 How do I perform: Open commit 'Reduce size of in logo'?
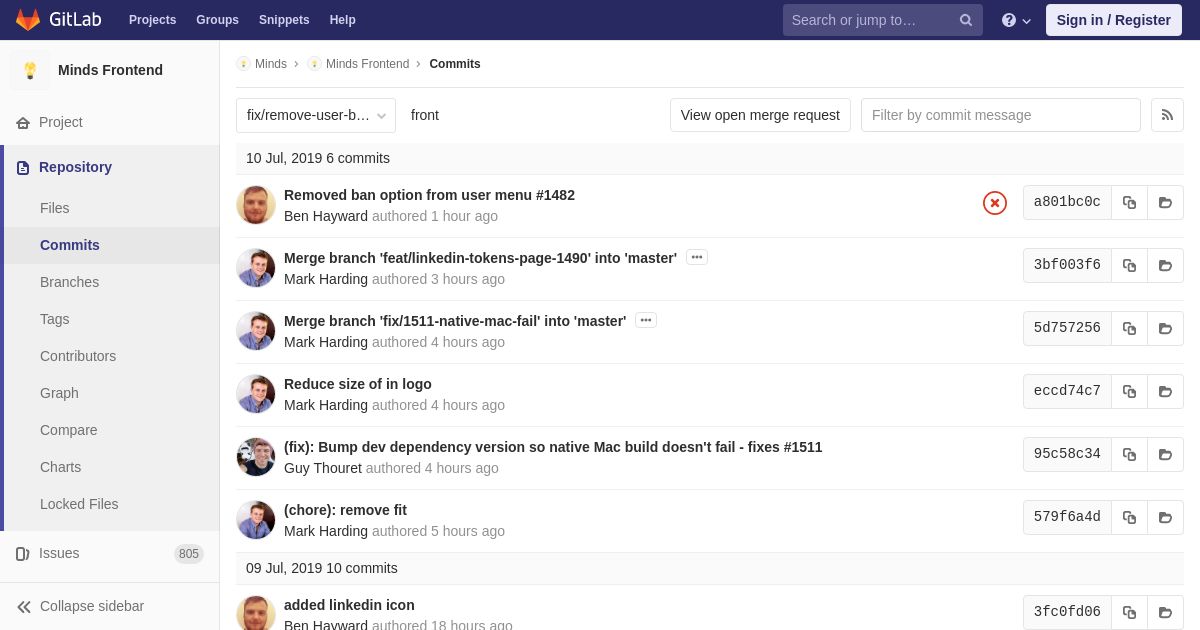click(x=358, y=384)
